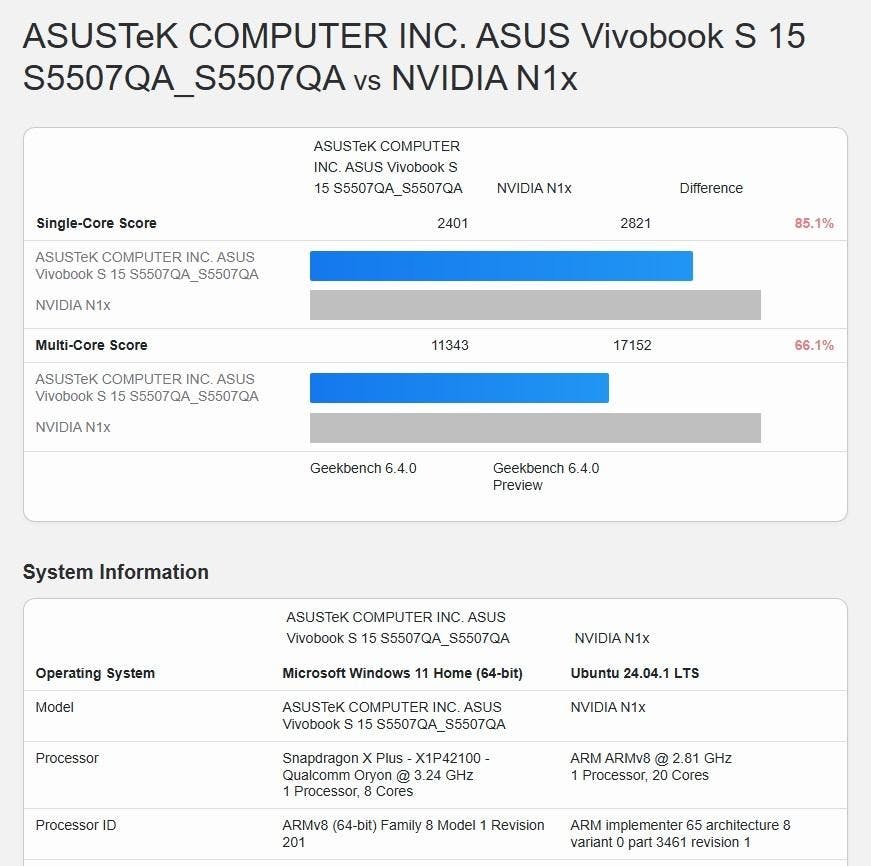Screen dimensions: 871x866
Task: Click the page title heading
Action: click(x=414, y=57)
